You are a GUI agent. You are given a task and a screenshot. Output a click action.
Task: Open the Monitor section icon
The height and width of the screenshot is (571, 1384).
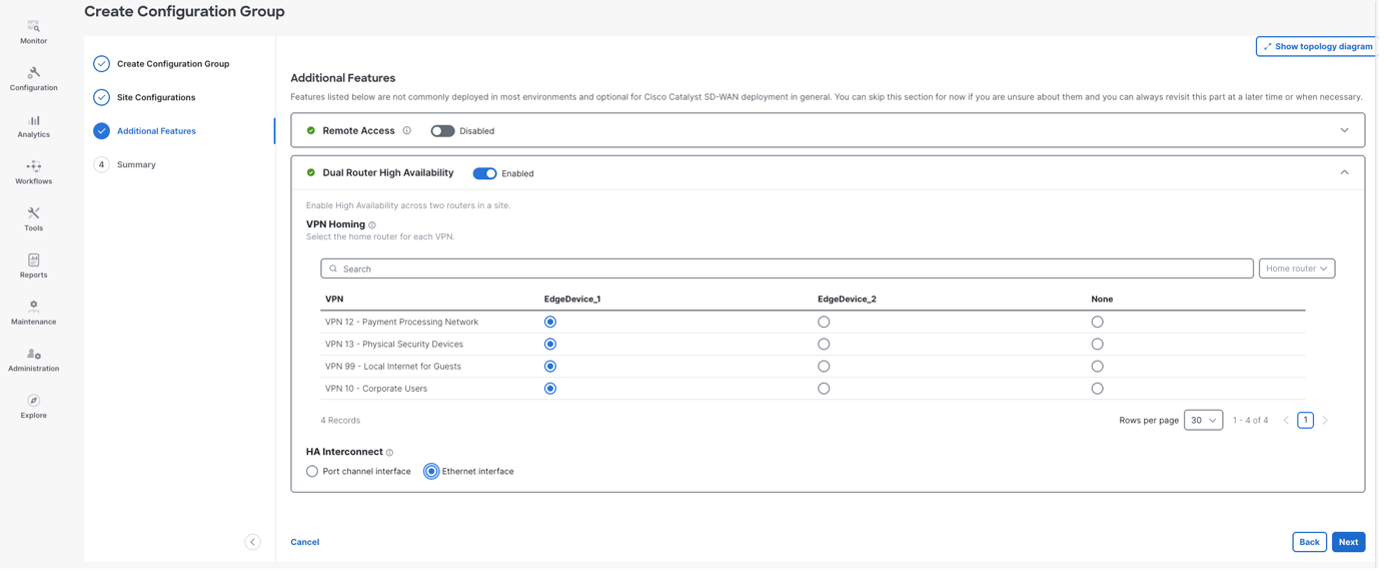(33, 26)
